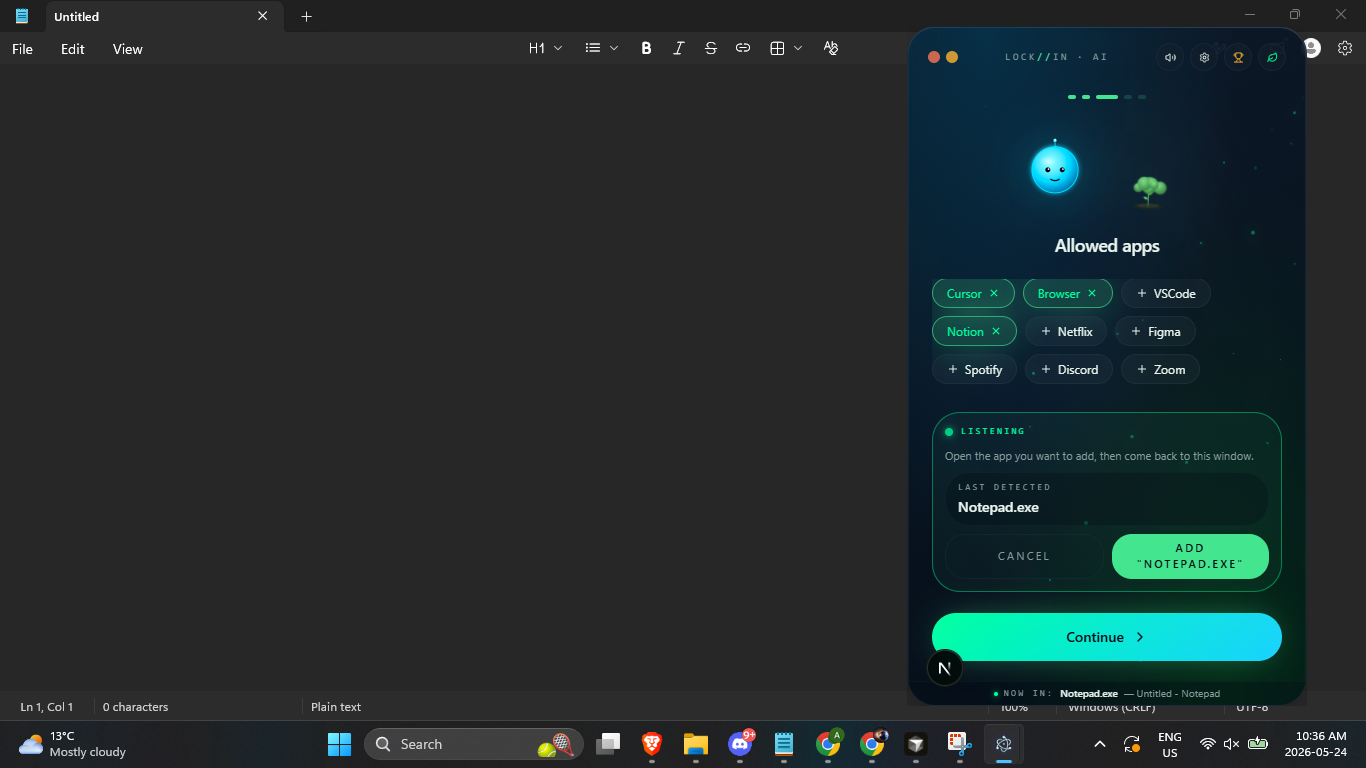The height and width of the screenshot is (768, 1366).
Task: Click the Notepad text editing area
Action: (x=453, y=377)
